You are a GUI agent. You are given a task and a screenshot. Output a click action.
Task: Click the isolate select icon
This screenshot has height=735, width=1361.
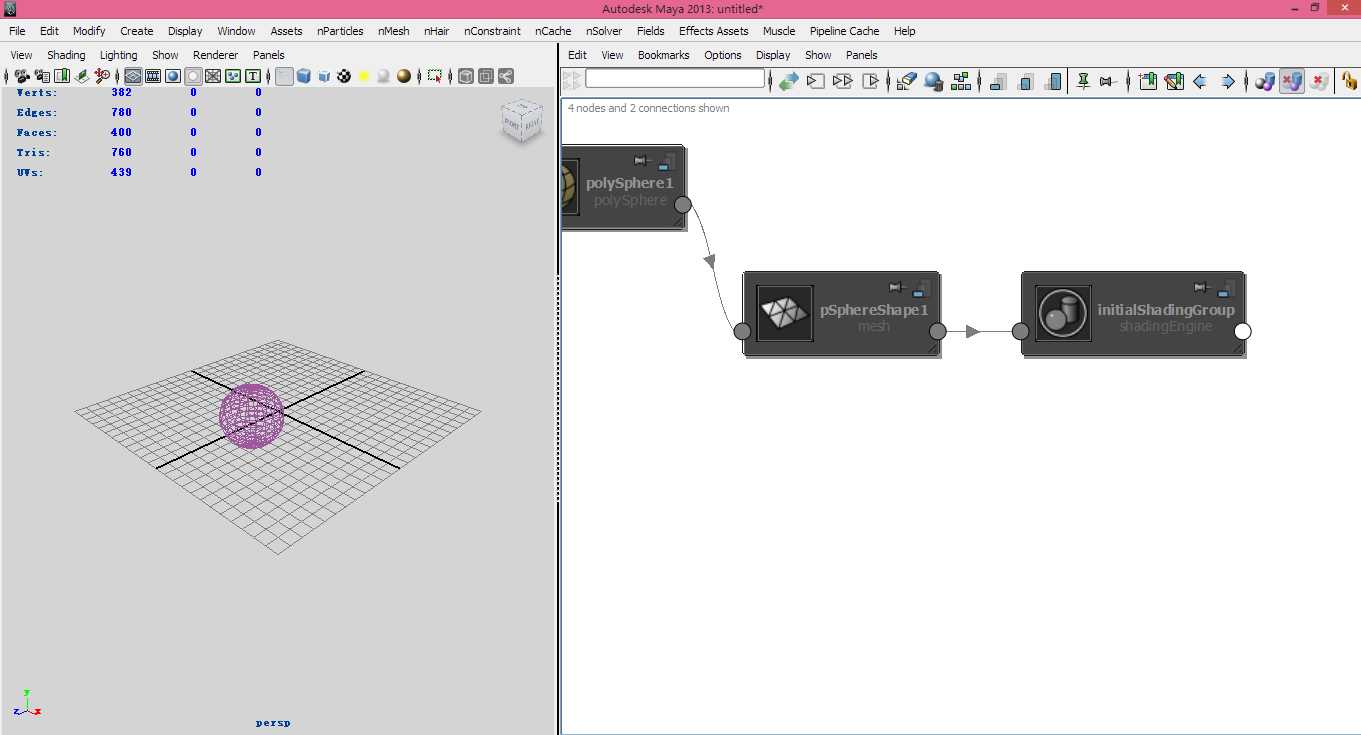[x=434, y=76]
